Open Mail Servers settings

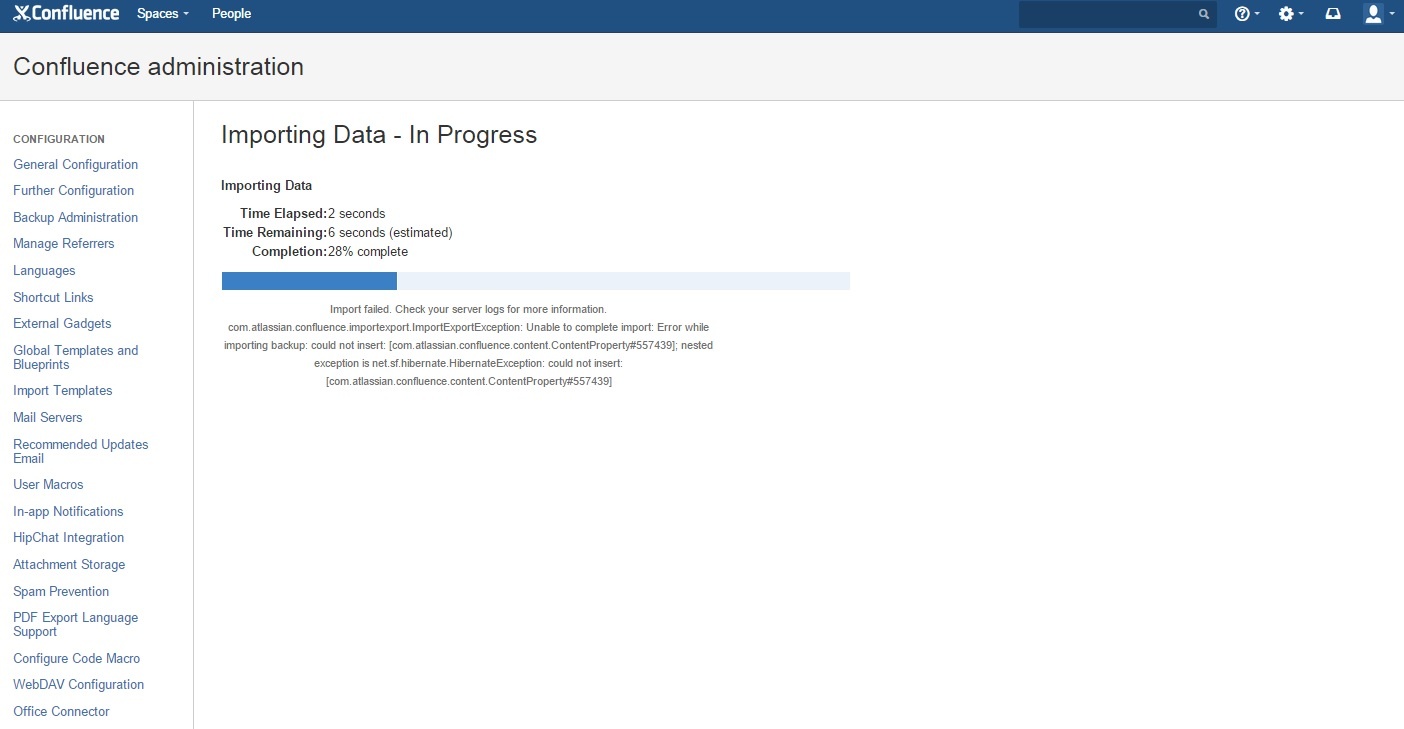48,417
